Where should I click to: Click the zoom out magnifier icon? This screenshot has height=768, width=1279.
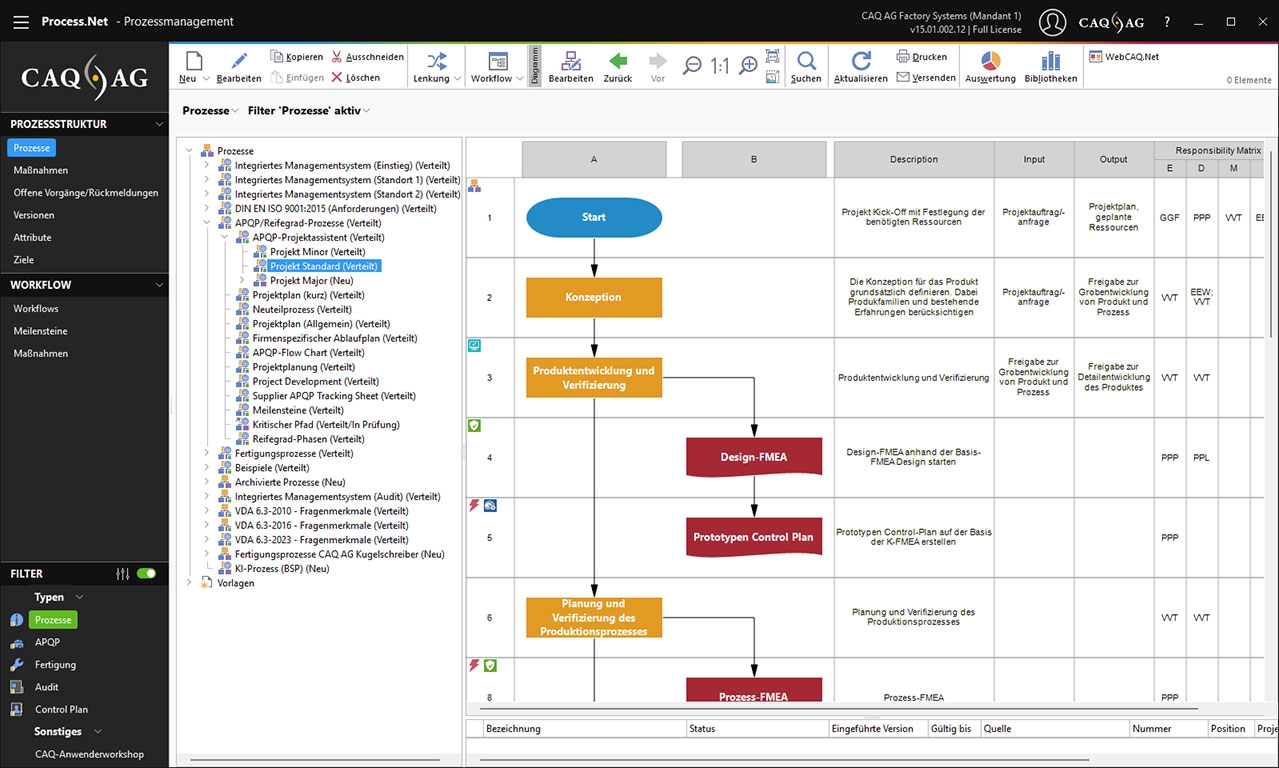click(x=692, y=66)
